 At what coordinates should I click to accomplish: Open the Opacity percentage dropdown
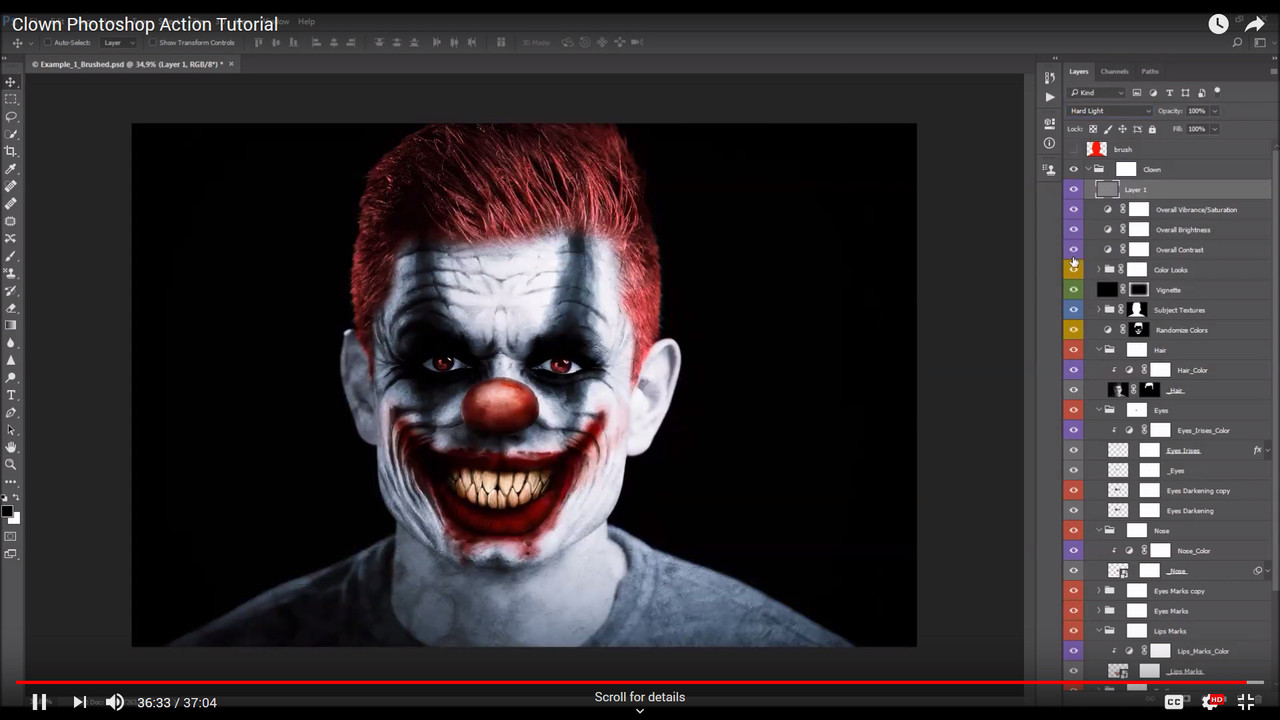pos(1215,111)
